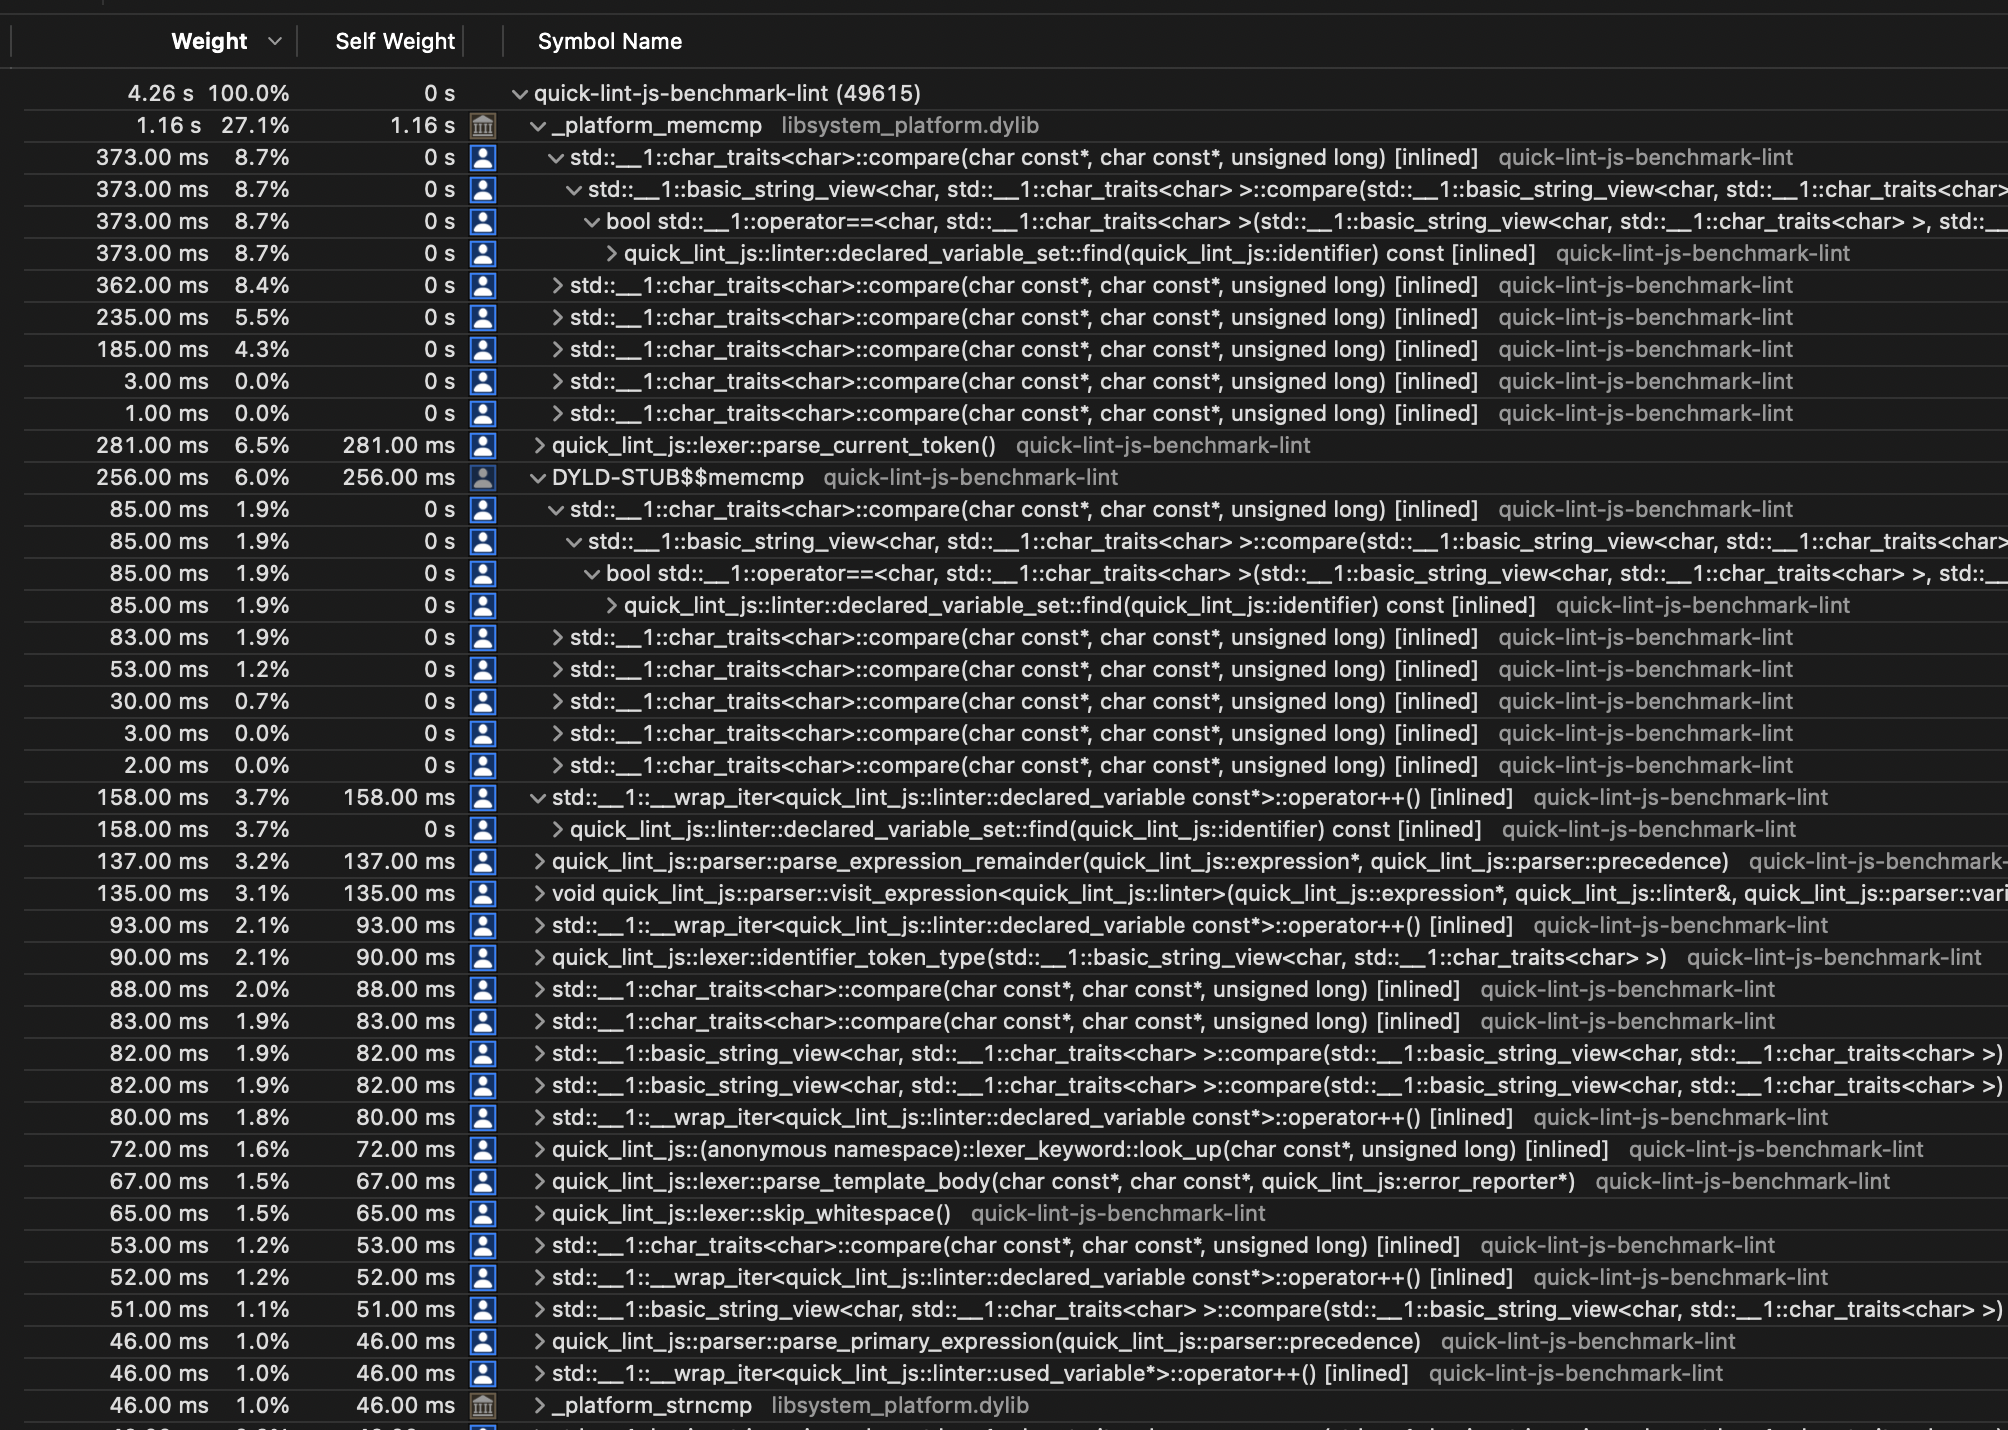Sort by the Weight column header
Screen dimensions: 2008x1430
point(209,41)
